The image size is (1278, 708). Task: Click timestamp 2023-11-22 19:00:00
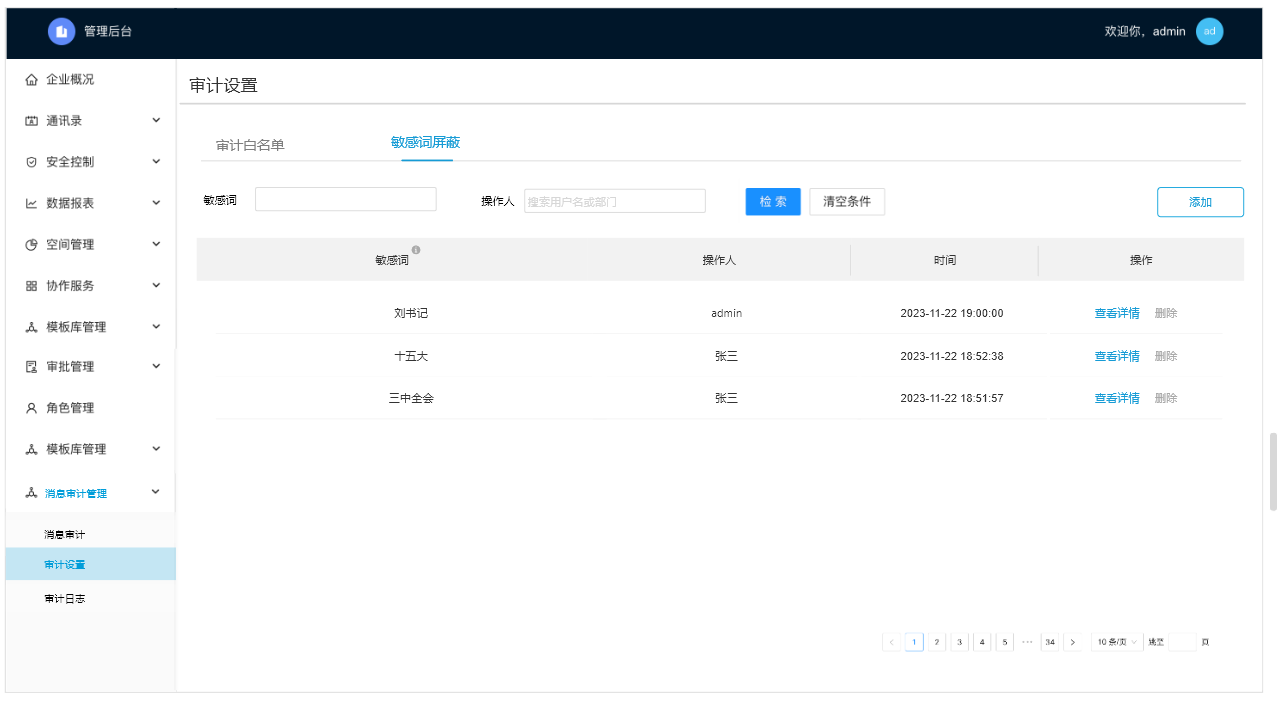[x=952, y=313]
